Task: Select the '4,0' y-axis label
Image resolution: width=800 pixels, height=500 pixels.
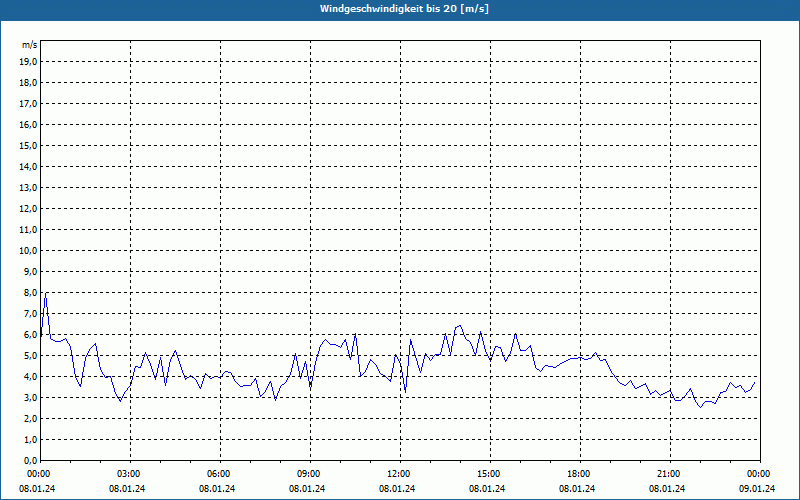Action: (x=30, y=377)
